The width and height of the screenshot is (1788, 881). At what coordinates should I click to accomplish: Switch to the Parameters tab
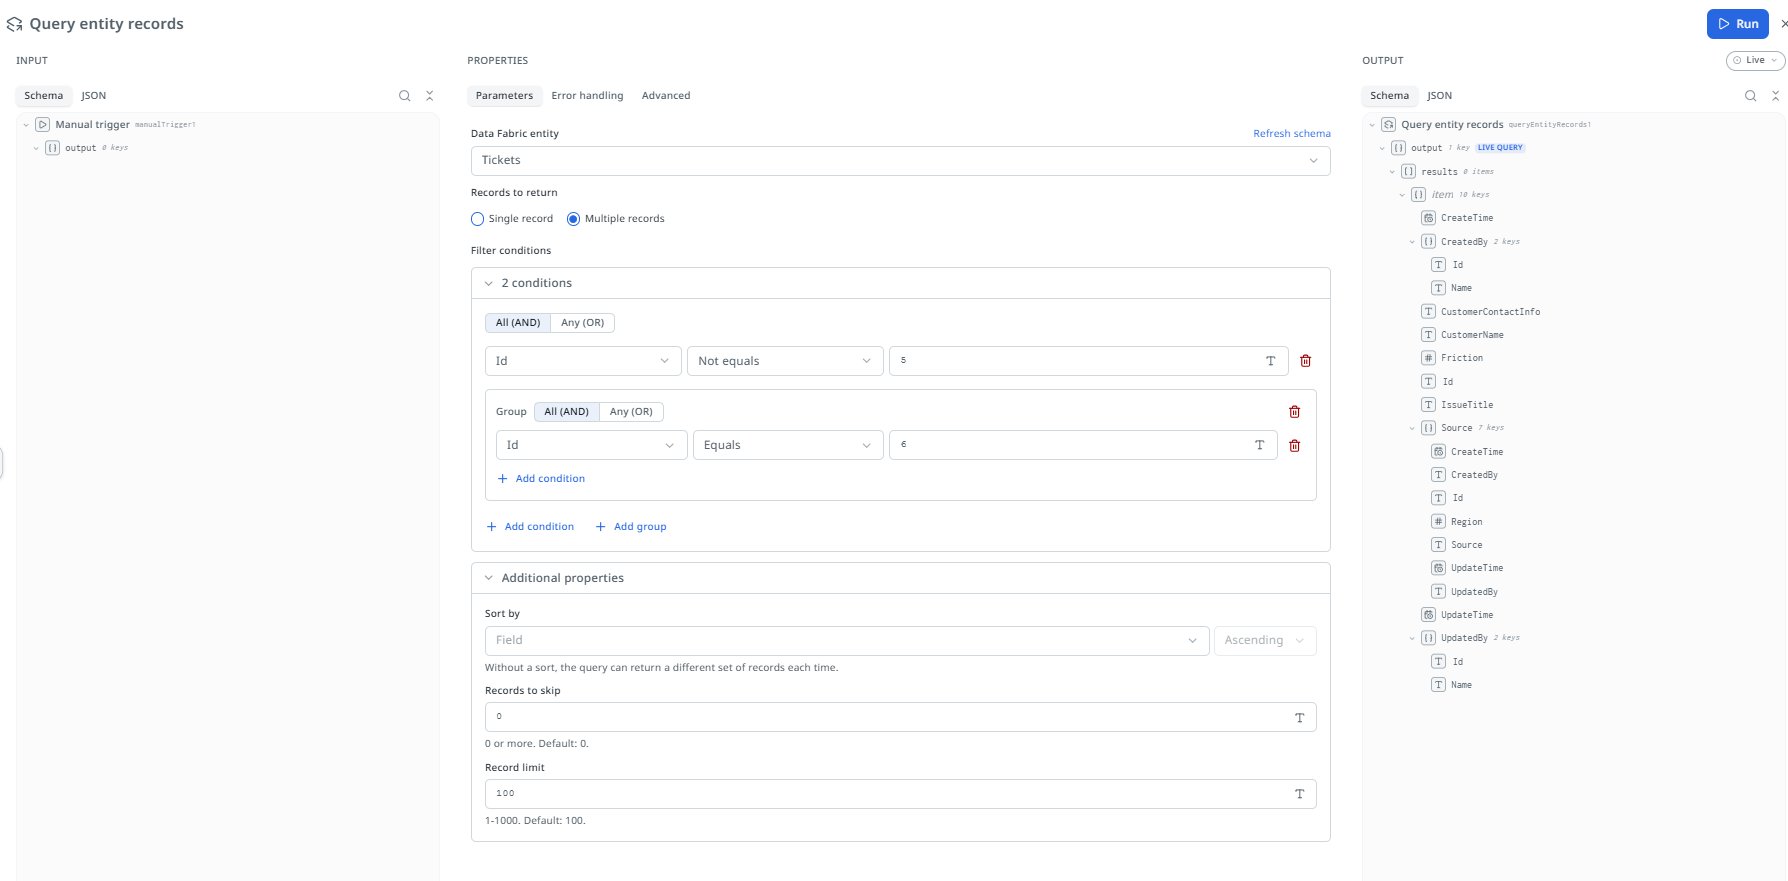504,96
